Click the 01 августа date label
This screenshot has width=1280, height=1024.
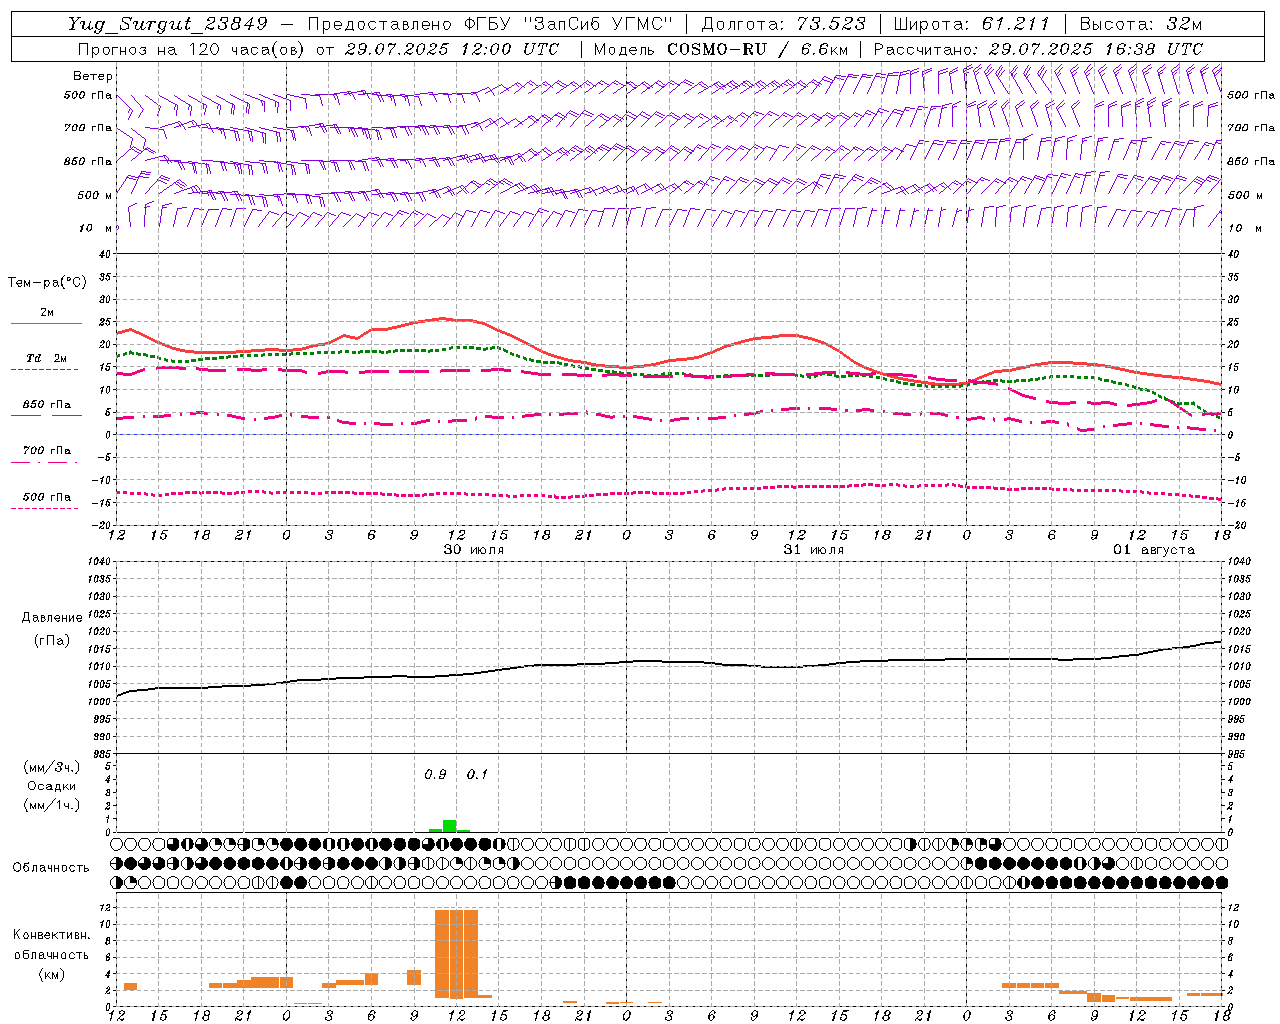(x=1154, y=550)
